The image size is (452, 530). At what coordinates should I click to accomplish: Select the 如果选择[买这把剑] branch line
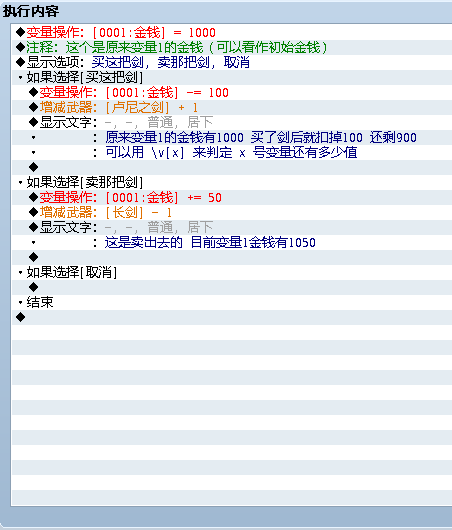click(x=232, y=77)
